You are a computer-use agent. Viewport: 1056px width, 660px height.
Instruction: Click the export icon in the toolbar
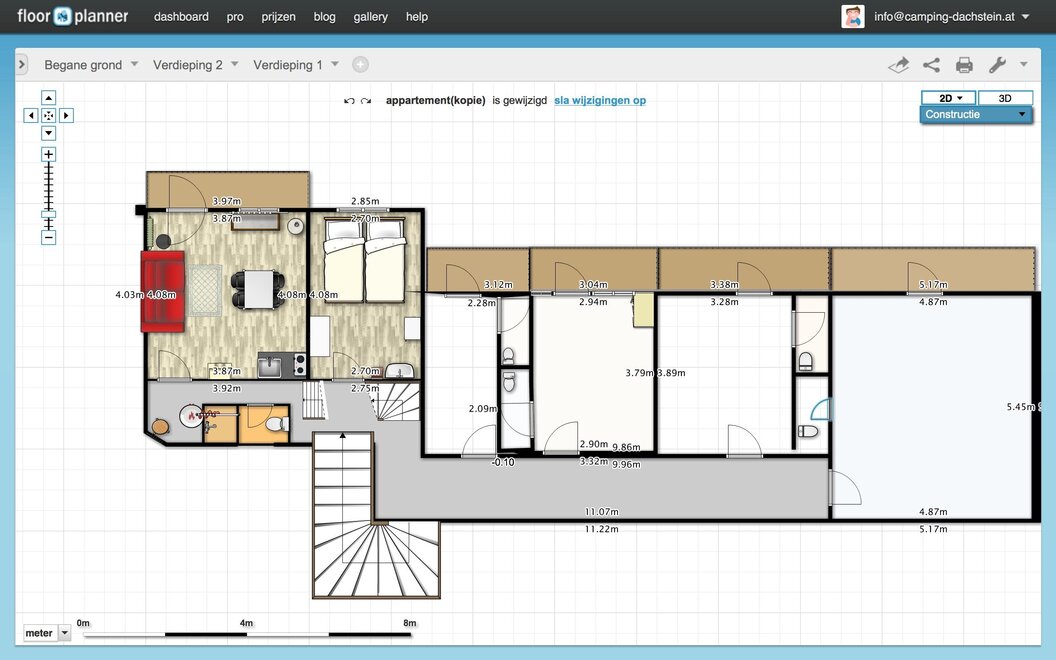tap(898, 65)
